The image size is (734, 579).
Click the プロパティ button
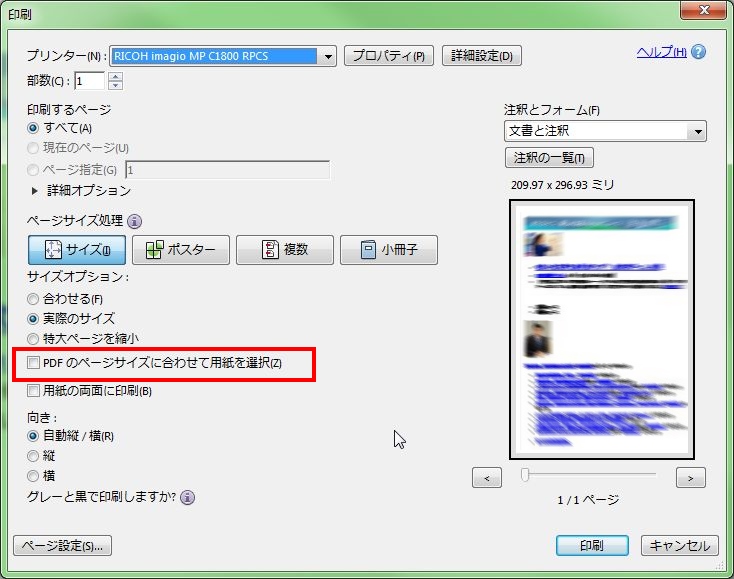tap(389, 56)
